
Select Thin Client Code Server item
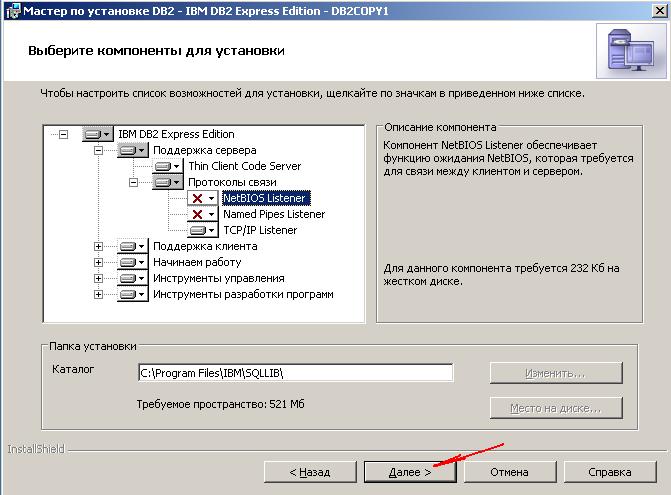click(245, 166)
